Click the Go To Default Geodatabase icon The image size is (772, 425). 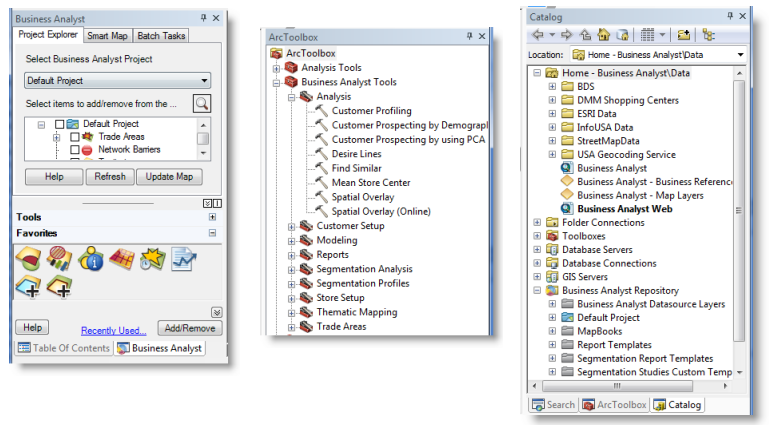pos(623,35)
